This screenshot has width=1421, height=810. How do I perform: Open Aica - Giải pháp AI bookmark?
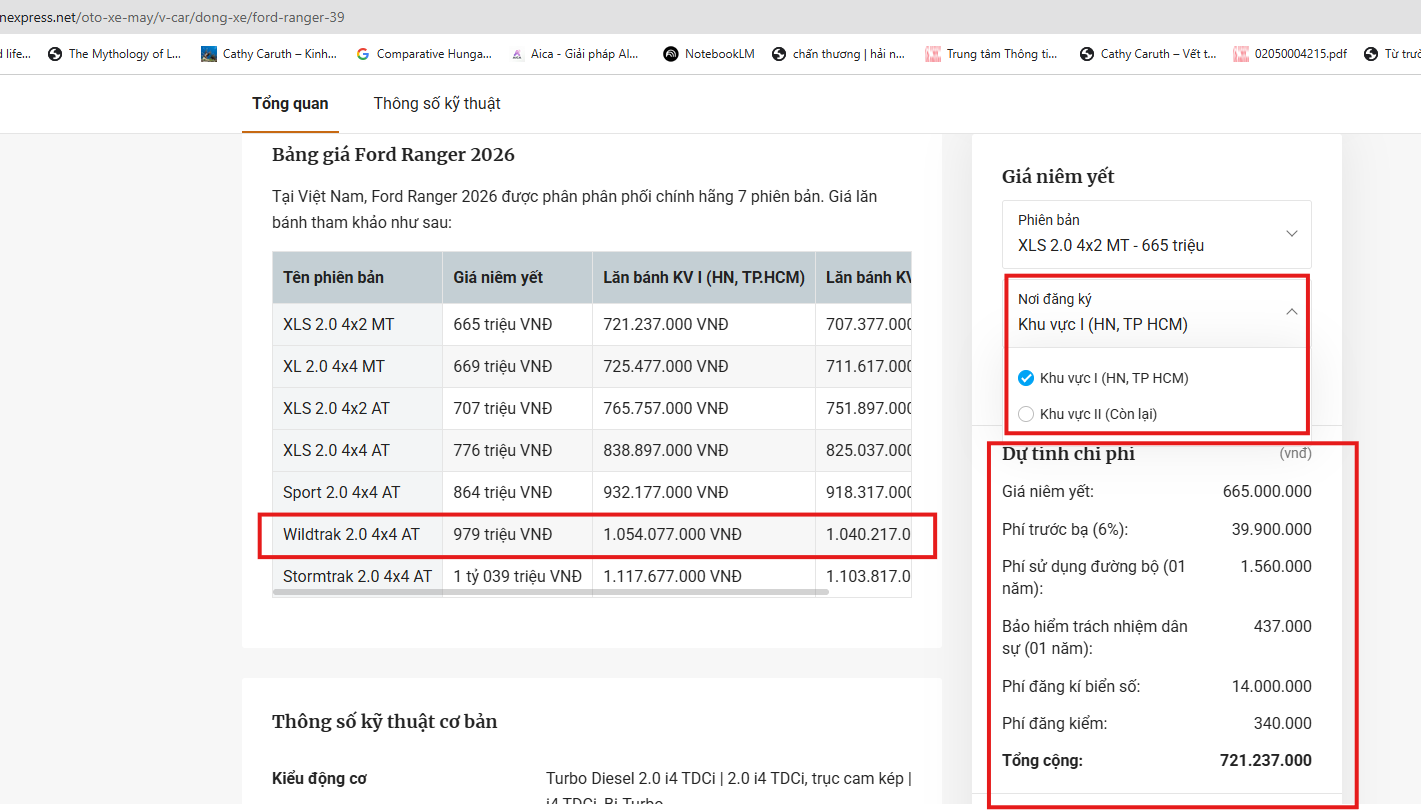pyautogui.click(x=575, y=54)
